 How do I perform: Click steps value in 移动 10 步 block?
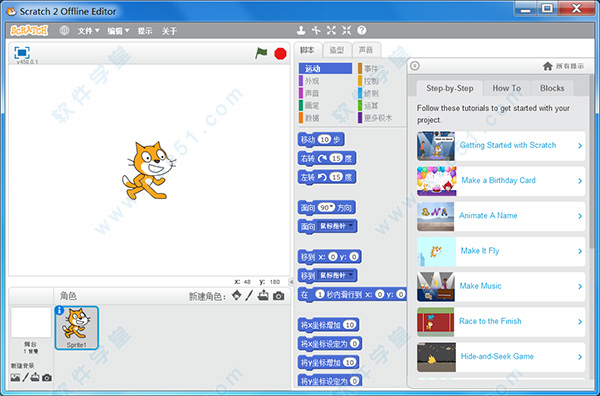point(324,140)
